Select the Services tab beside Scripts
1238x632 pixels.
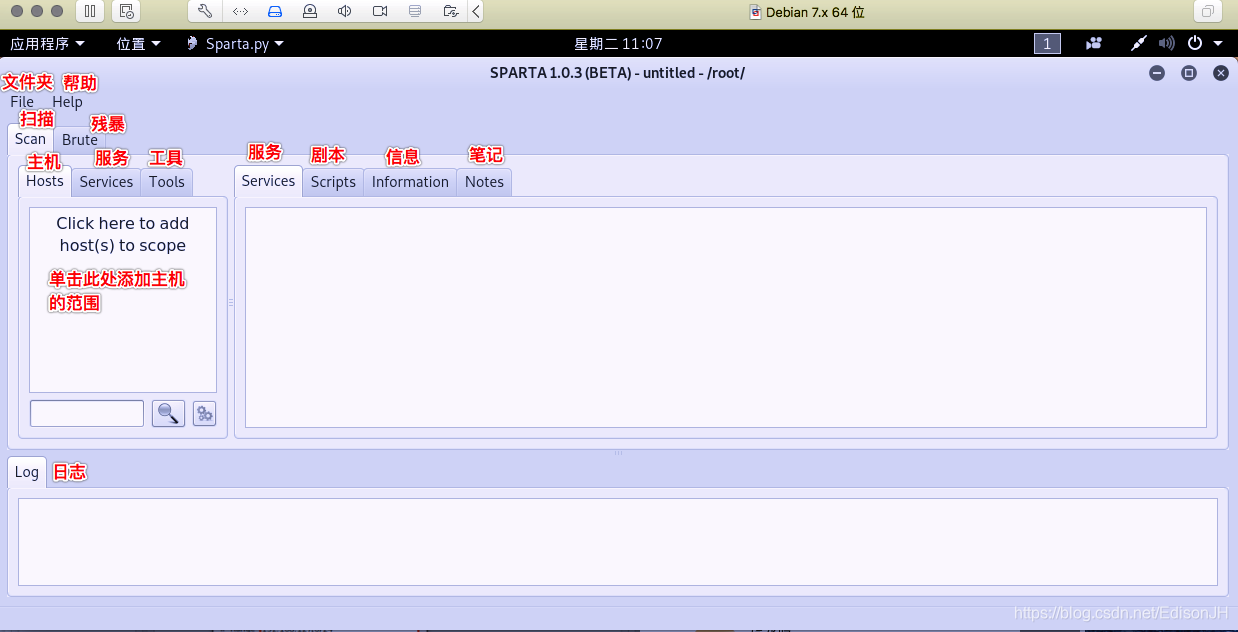268,181
